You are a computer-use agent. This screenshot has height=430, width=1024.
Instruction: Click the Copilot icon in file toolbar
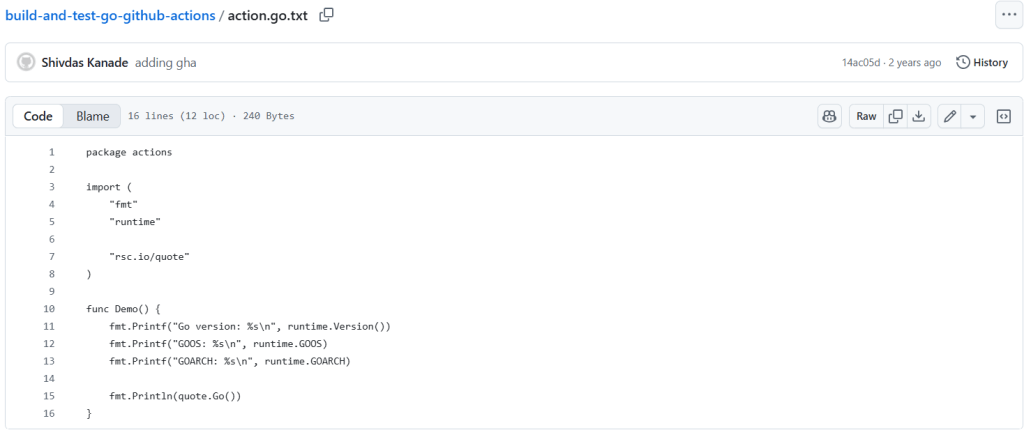click(x=829, y=116)
